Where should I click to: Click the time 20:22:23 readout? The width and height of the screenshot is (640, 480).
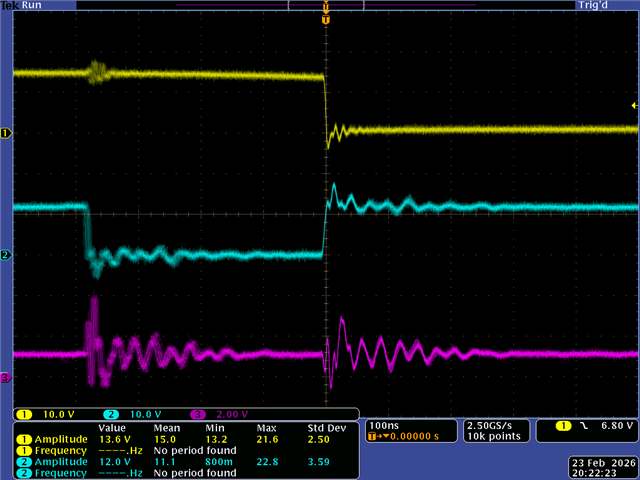(594, 473)
